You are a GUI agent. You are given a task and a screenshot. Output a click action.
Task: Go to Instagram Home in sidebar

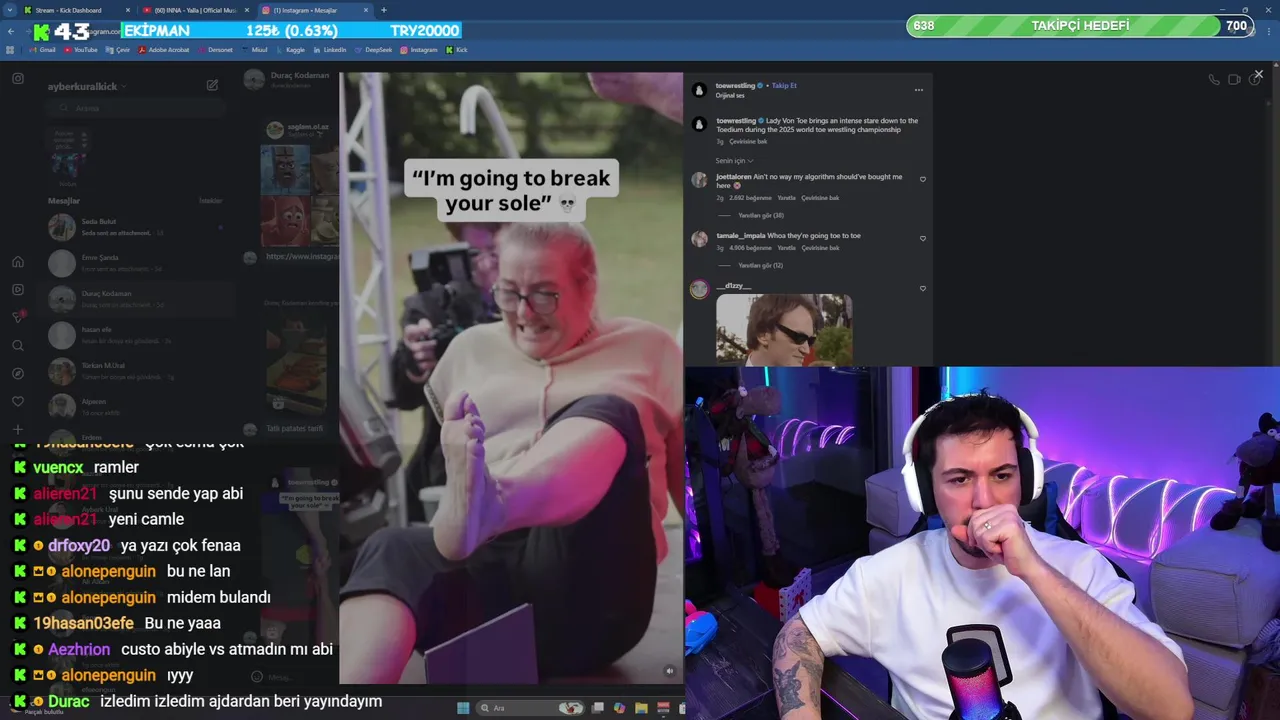[x=18, y=262]
